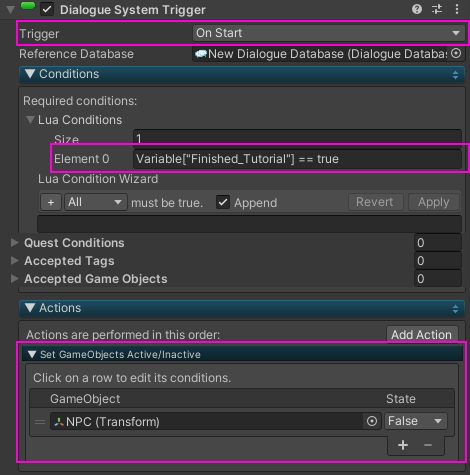This screenshot has width=470, height=475.
Task: Click the Apply button
Action: (434, 202)
